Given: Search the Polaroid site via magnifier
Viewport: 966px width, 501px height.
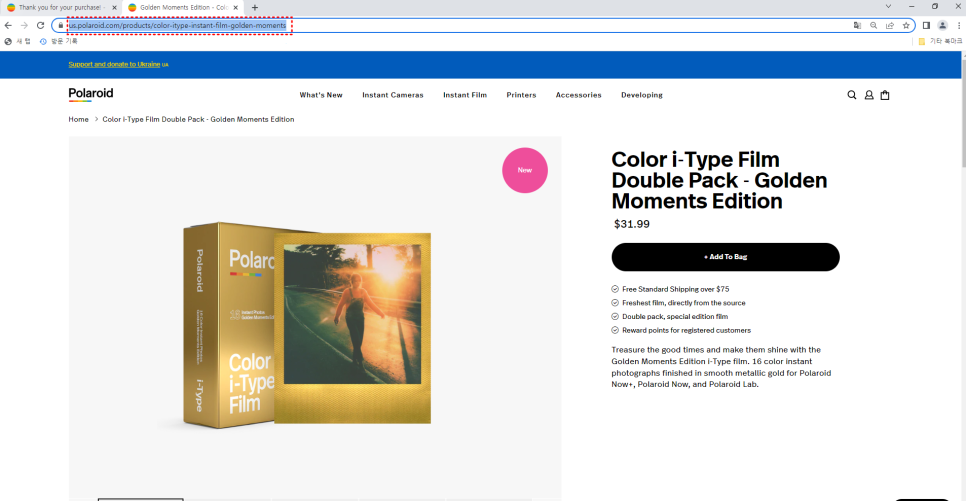Looking at the screenshot, I should tap(851, 95).
